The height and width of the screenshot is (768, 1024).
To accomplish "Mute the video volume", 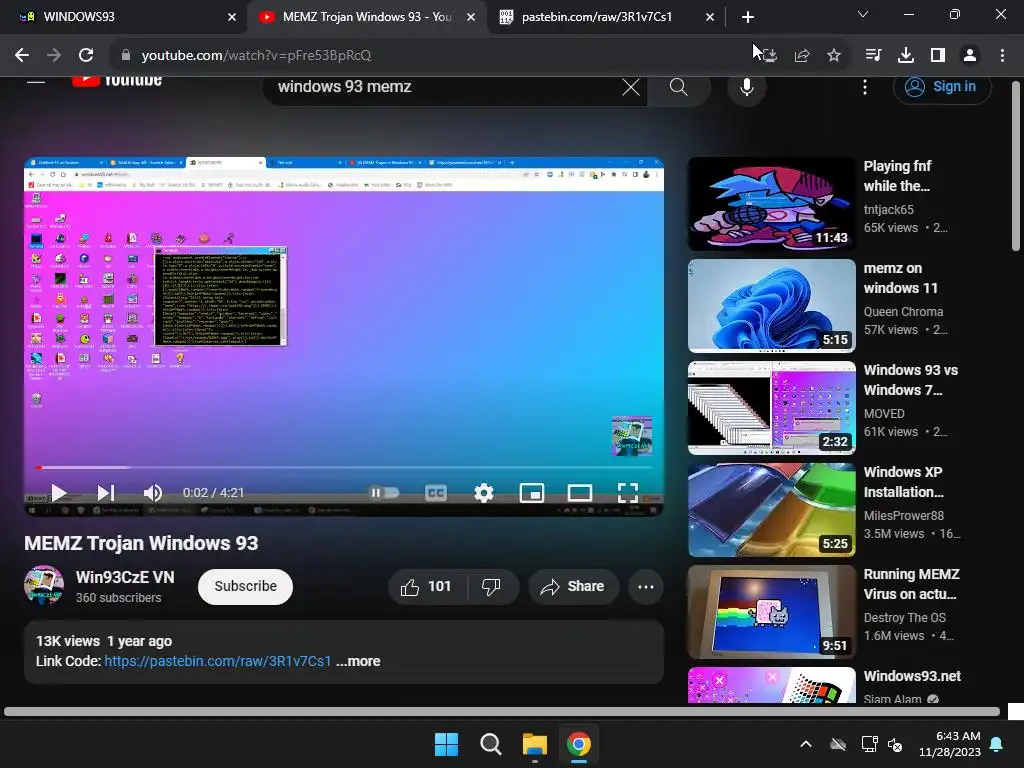I will tap(153, 493).
